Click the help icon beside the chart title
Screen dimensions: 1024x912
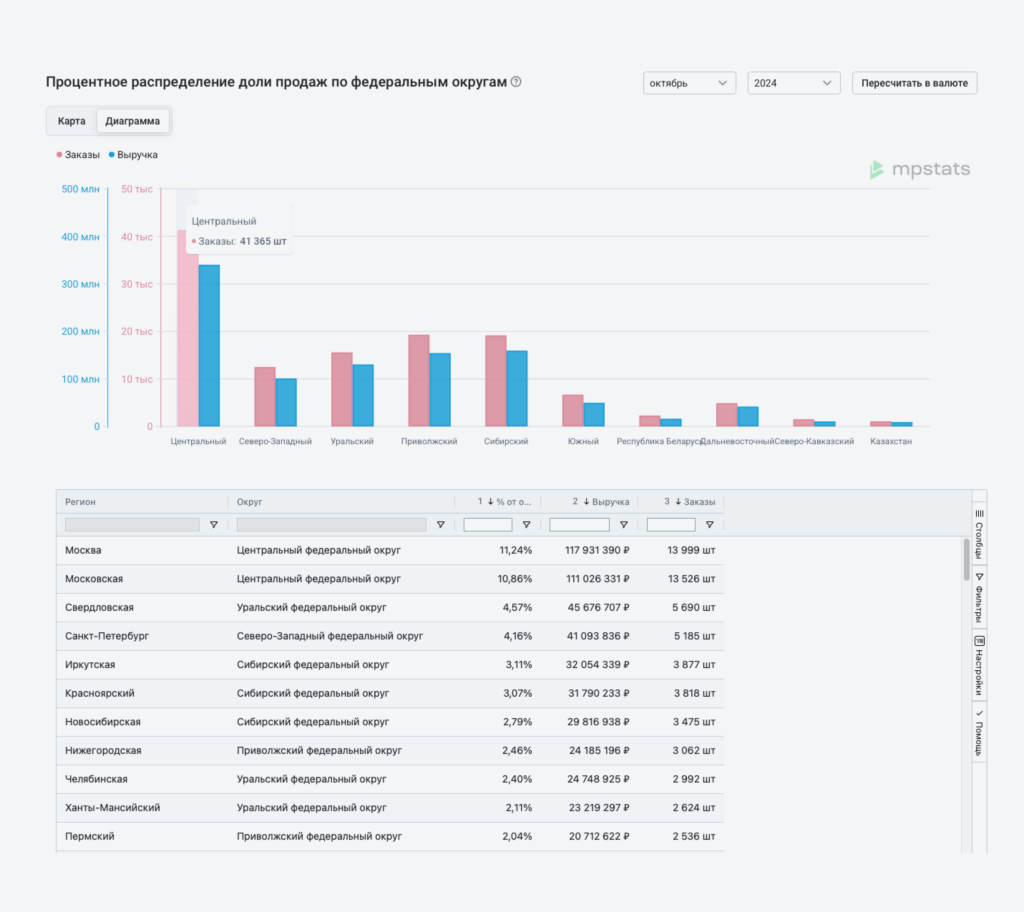[516, 82]
